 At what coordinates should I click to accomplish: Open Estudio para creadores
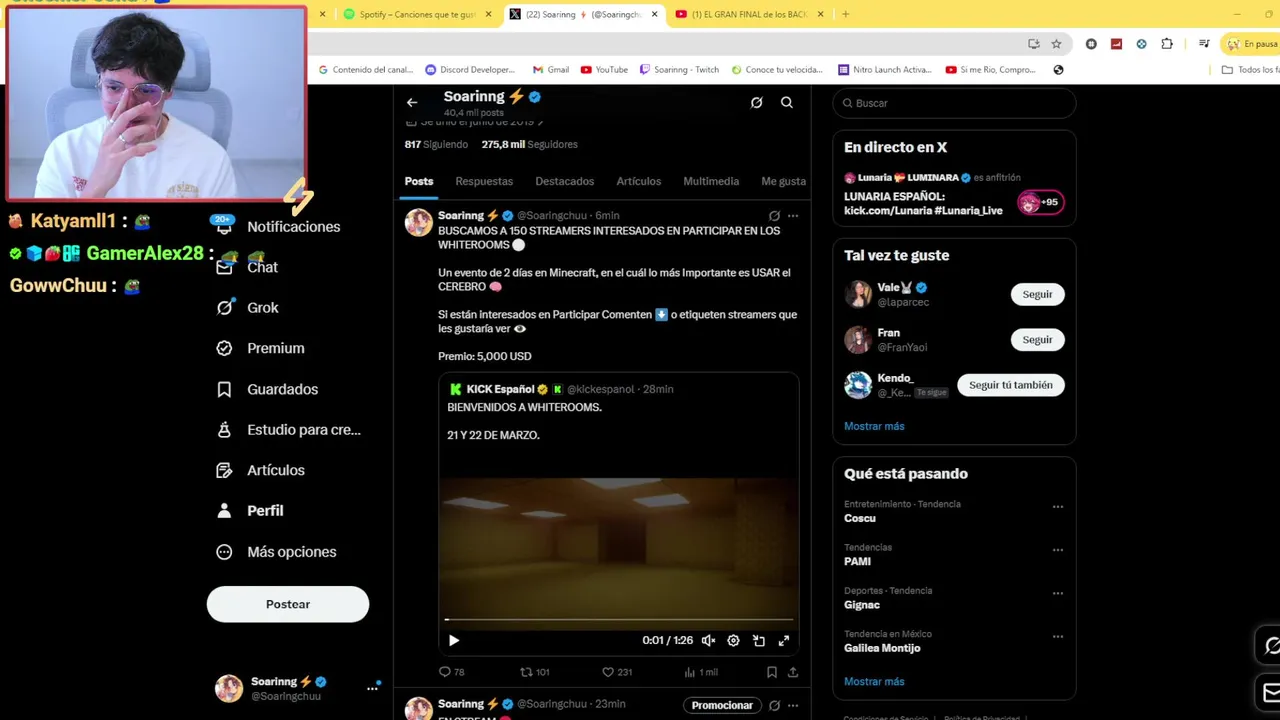tap(289, 430)
